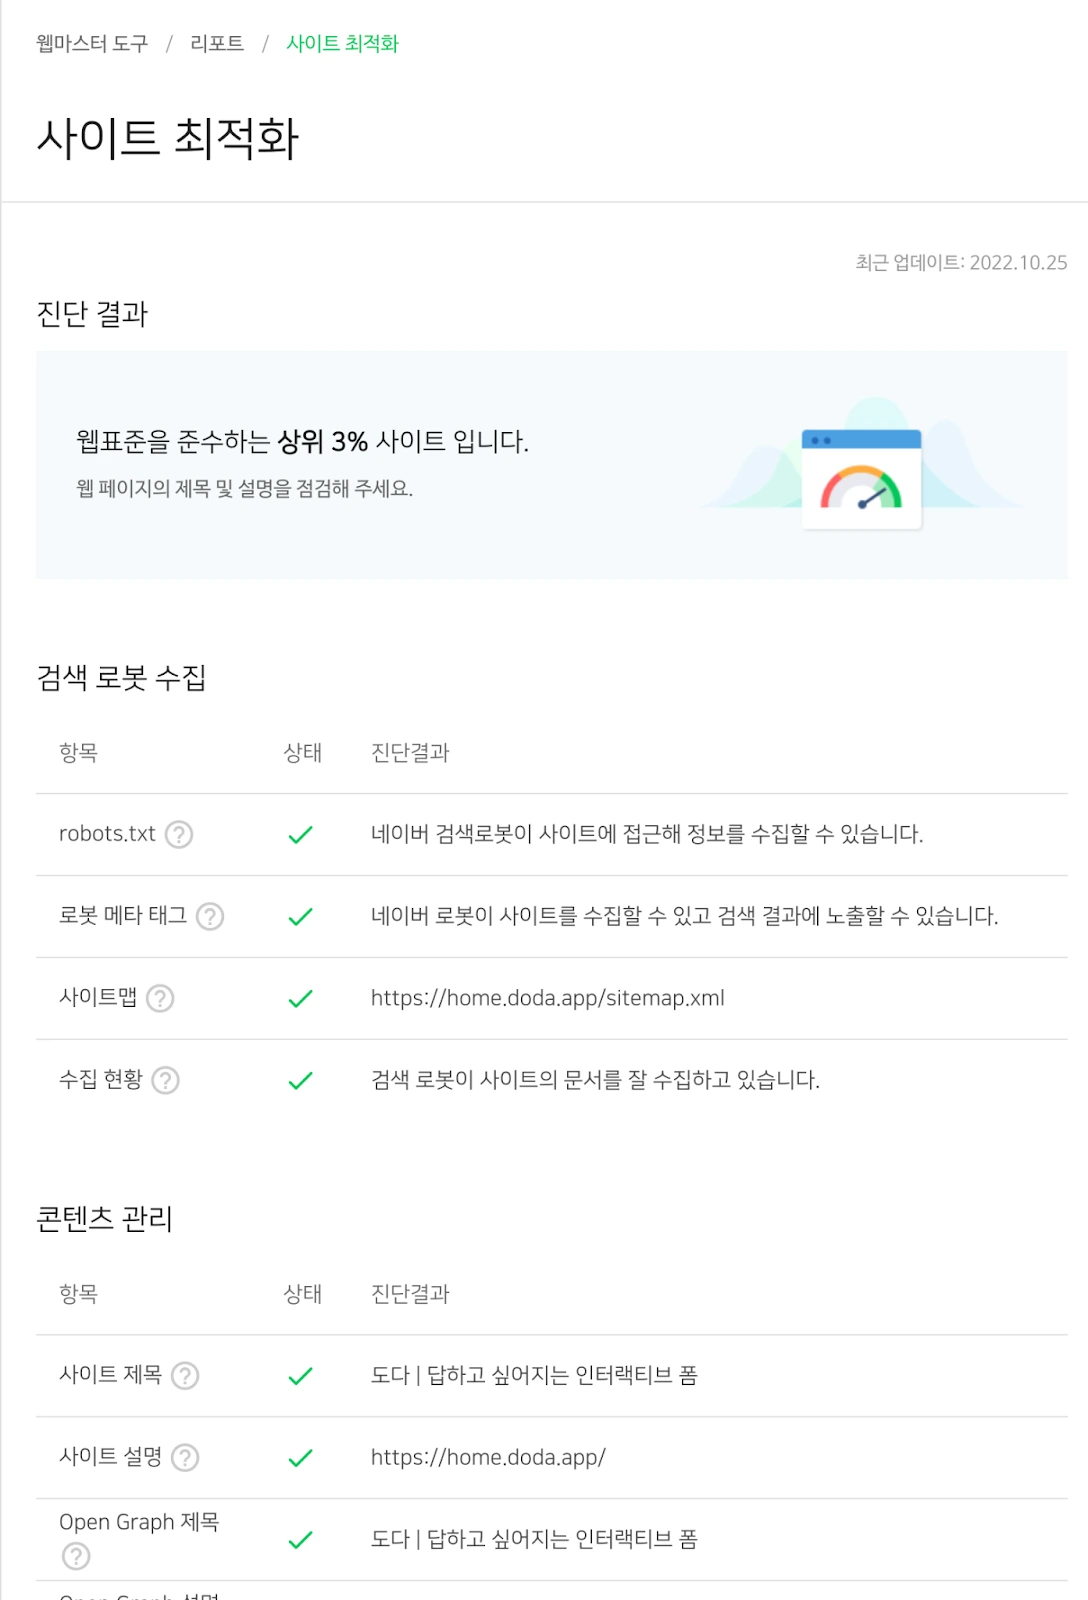Click the speedometer gauge illustration
Screen dimensions: 1088x1600
[861, 479]
